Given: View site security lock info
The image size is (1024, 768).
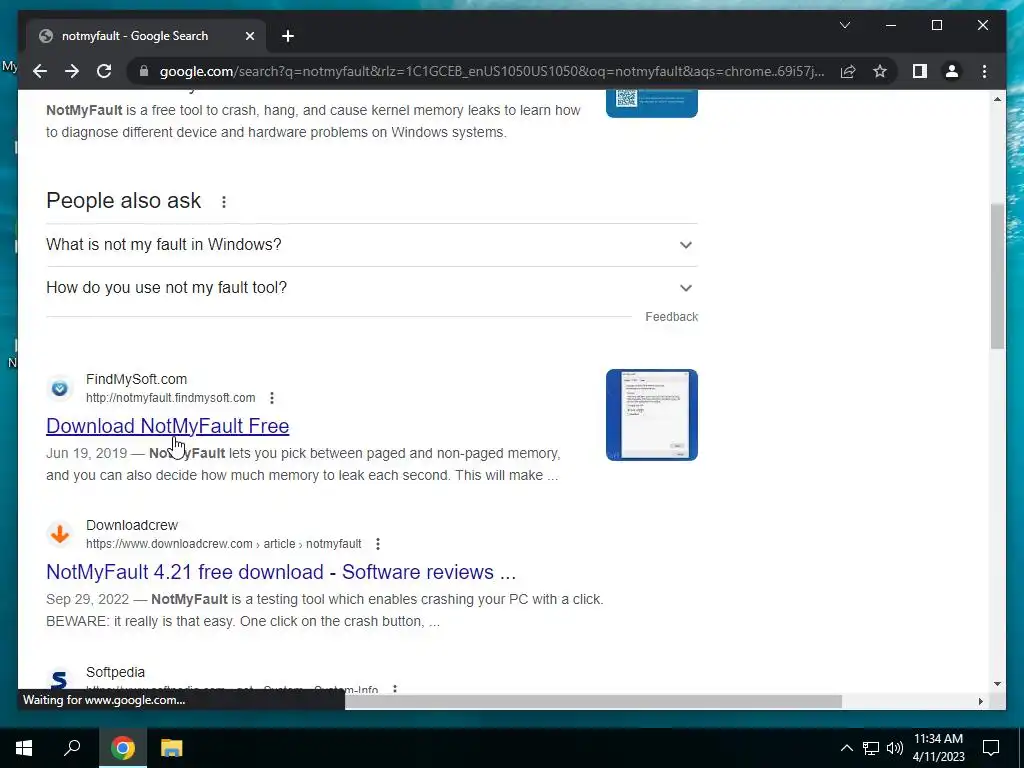Looking at the screenshot, I should point(144,71).
